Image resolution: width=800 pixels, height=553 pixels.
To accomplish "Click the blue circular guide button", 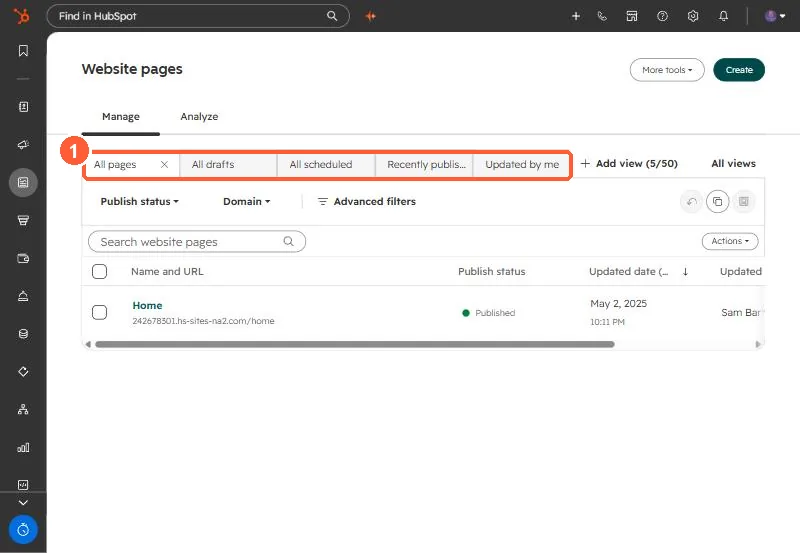I will pos(23,530).
